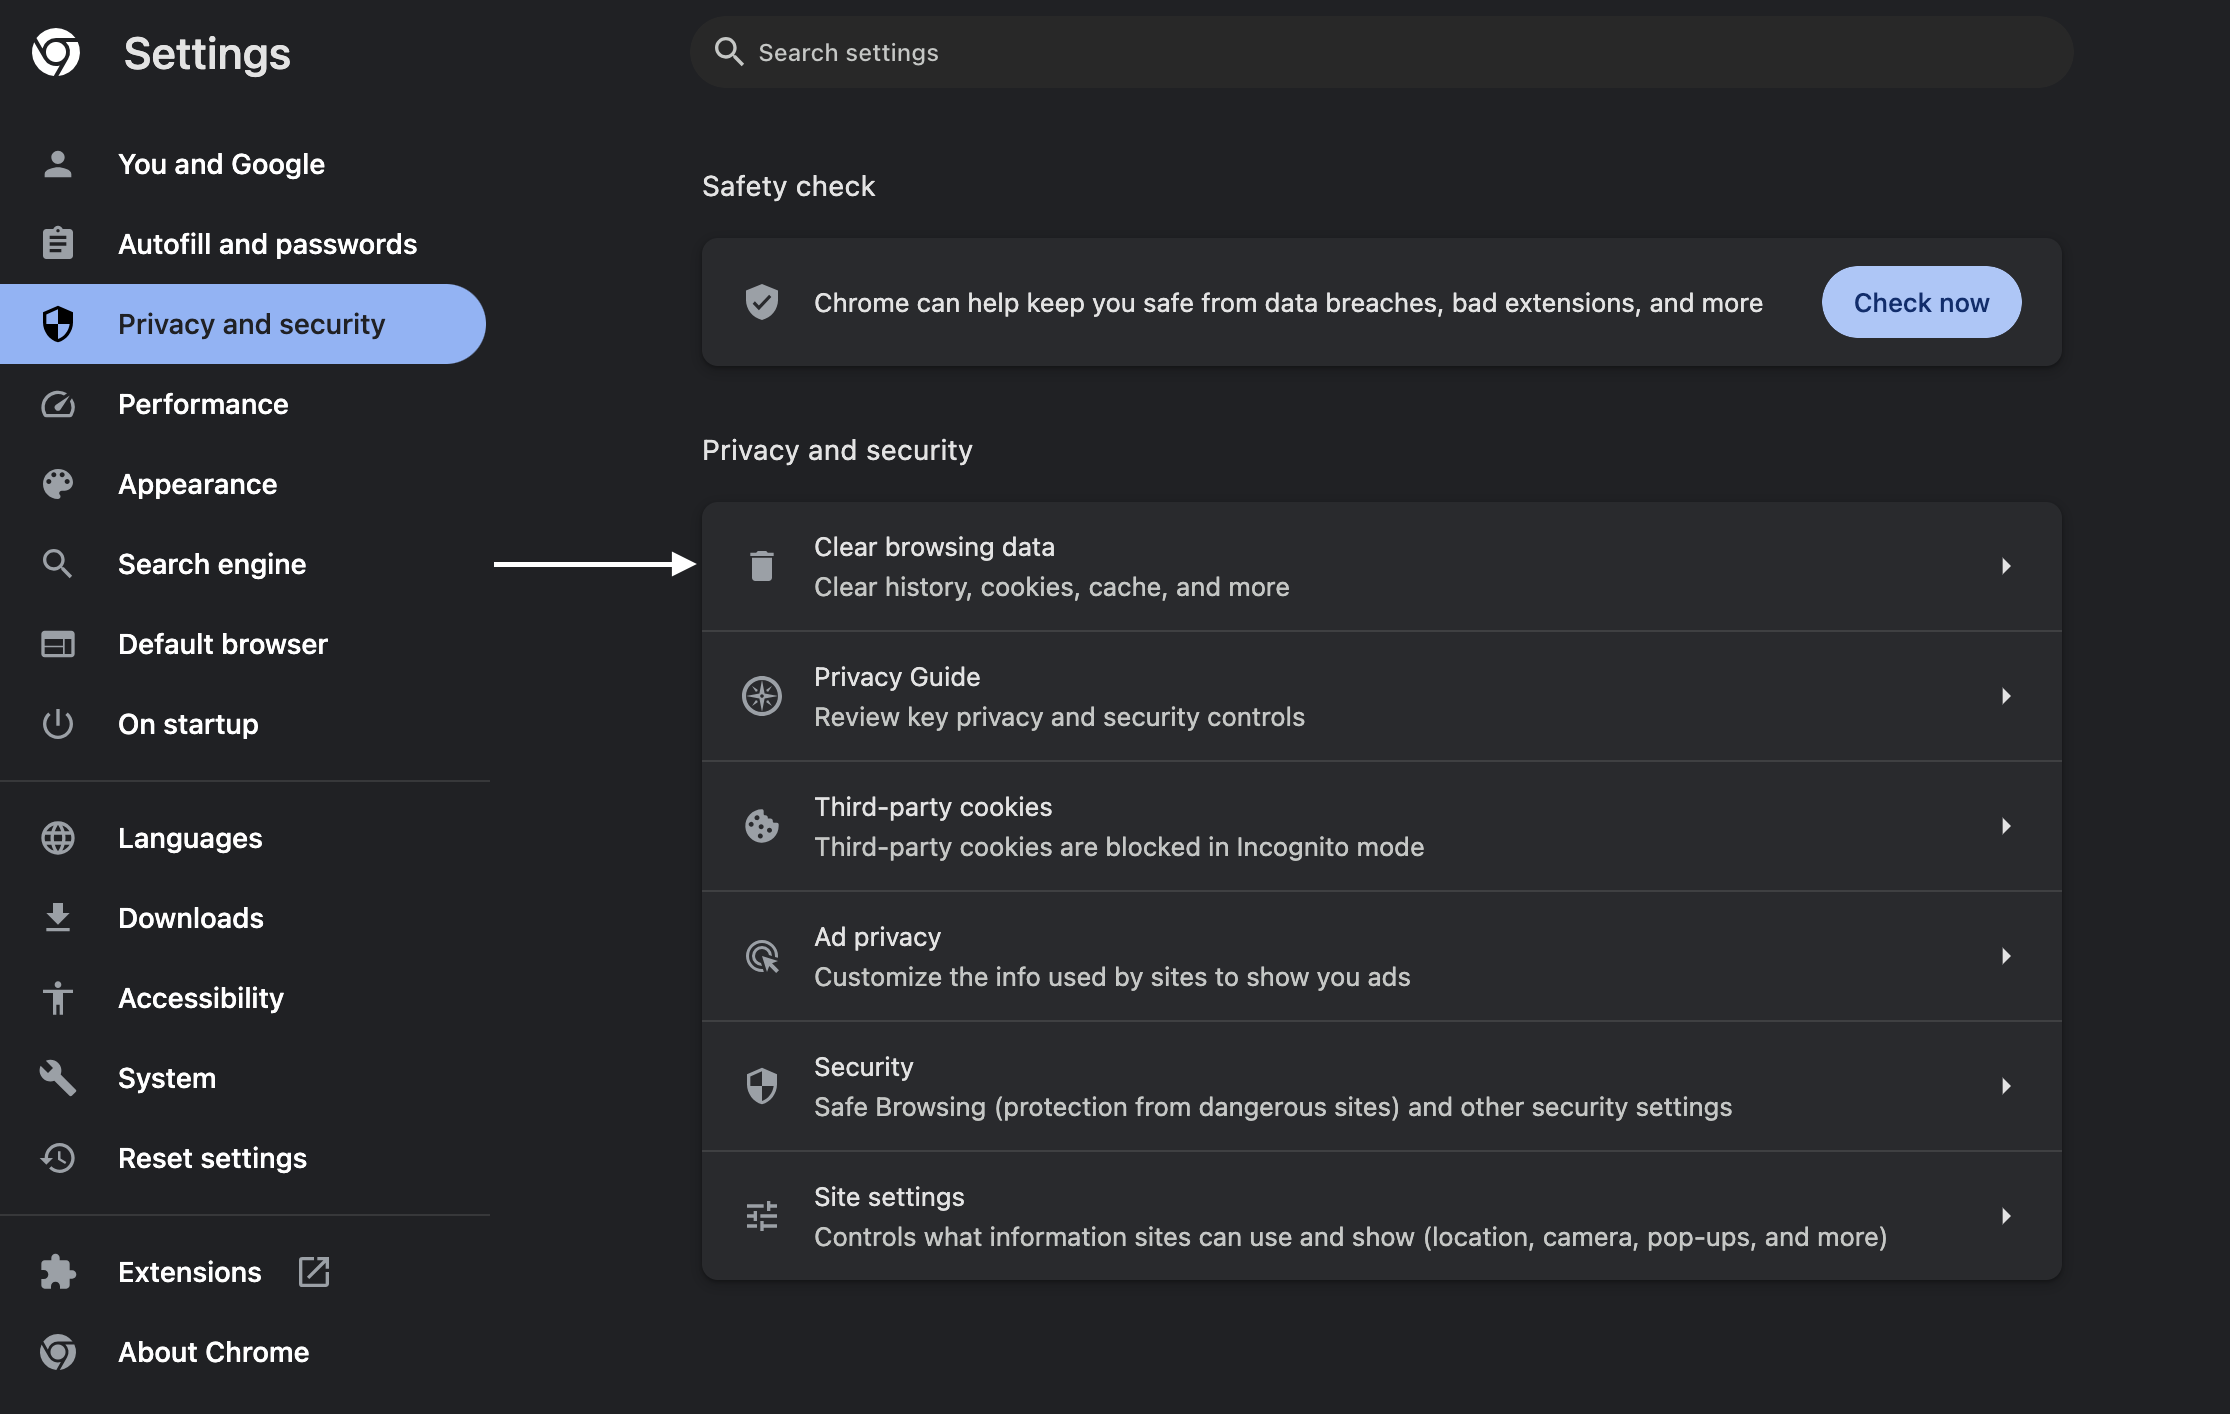Go to Autofill and passwords section
2230x1414 pixels.
pyautogui.click(x=242, y=244)
